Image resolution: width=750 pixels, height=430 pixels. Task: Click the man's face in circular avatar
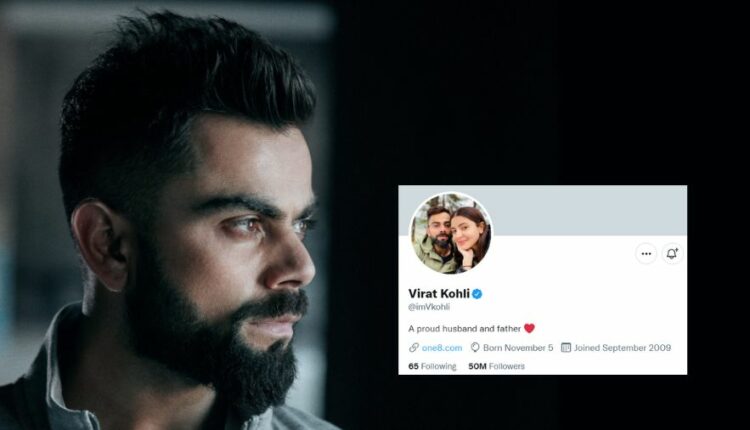[x=439, y=229]
